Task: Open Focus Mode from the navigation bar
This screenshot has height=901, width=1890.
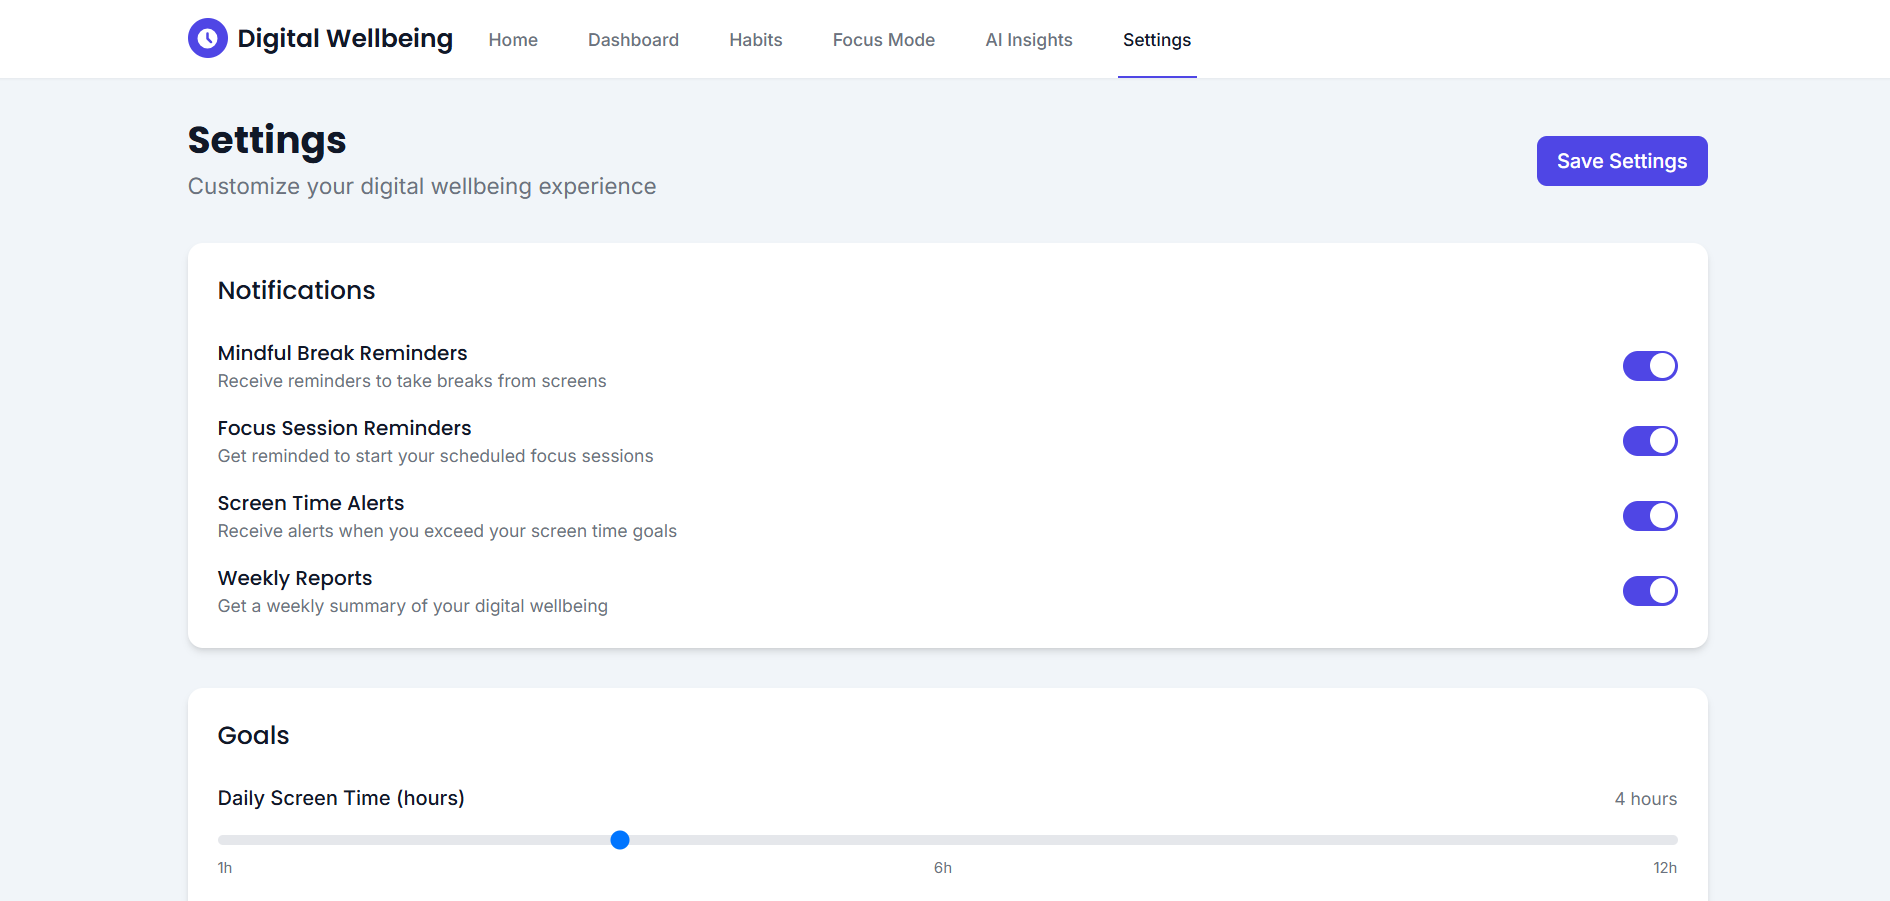Action: (x=883, y=40)
